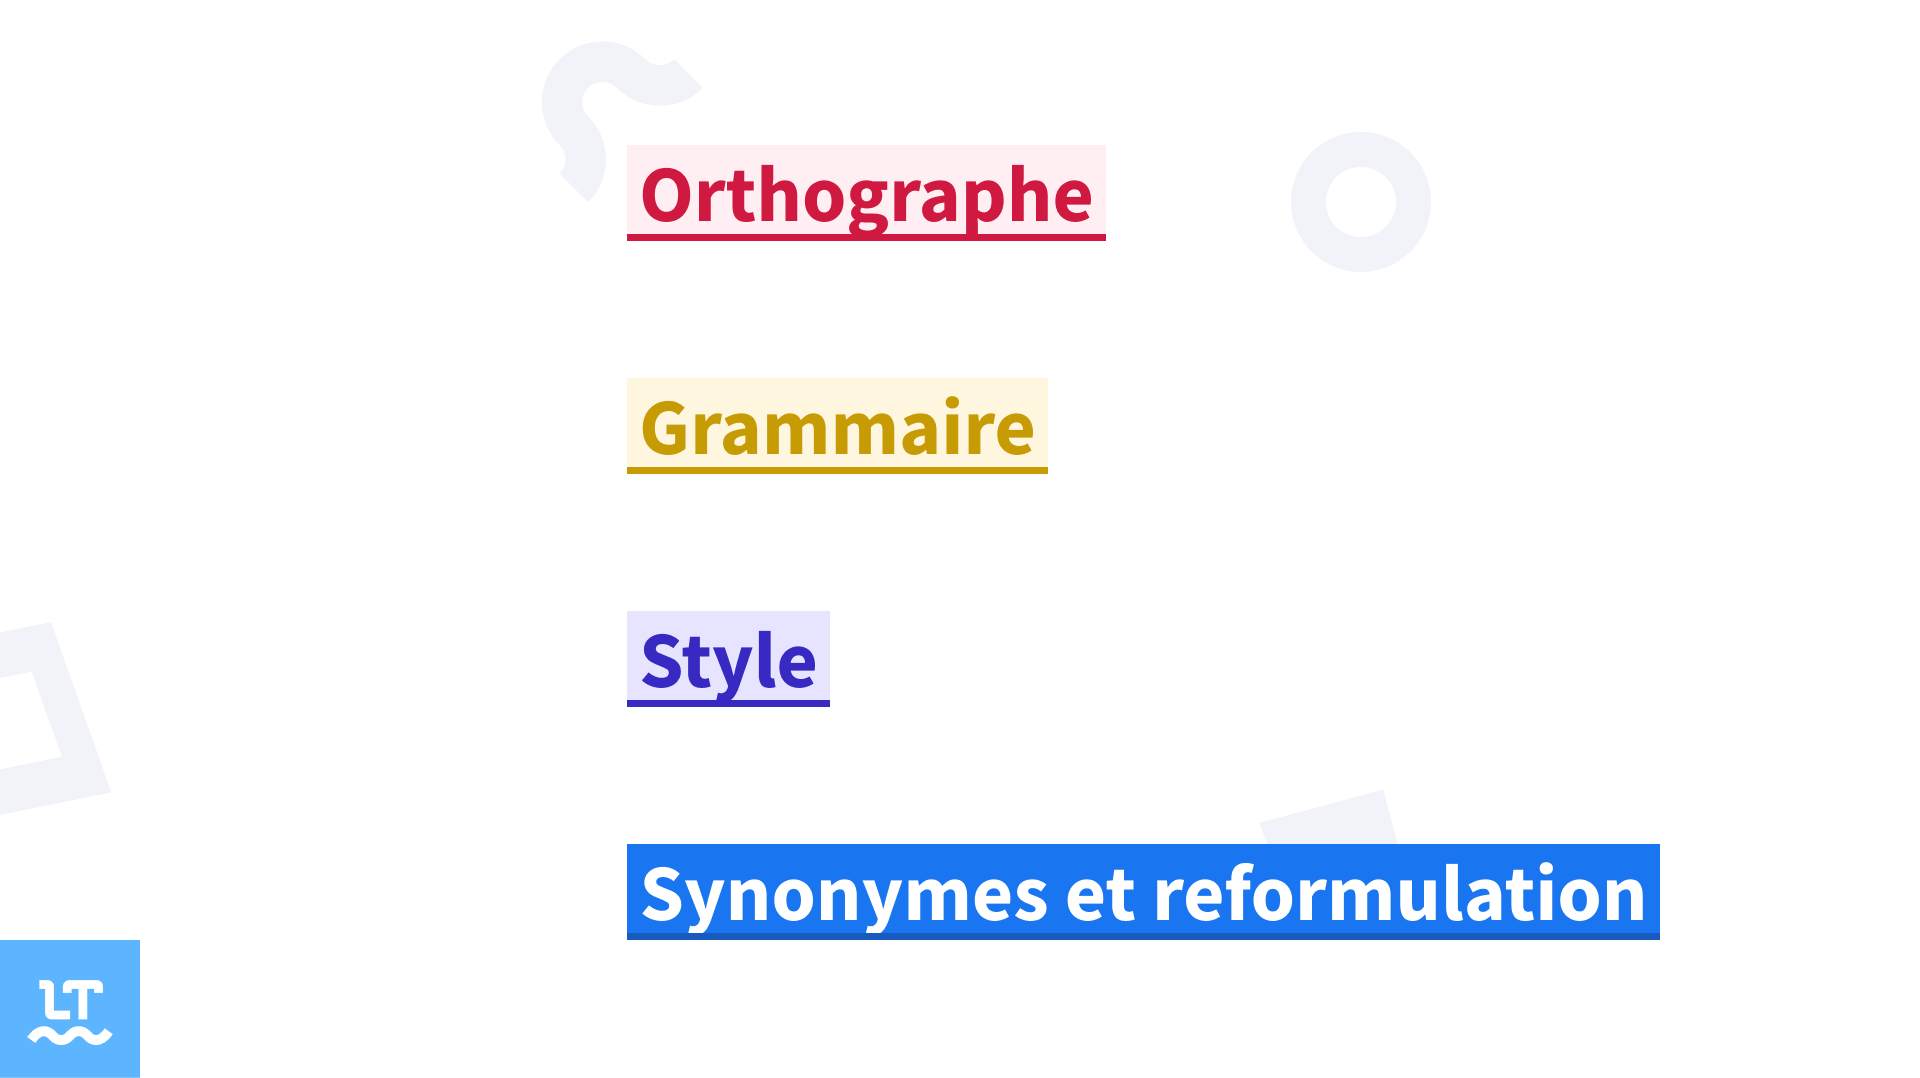This screenshot has width=1920, height=1078.
Task: Click the capital G of Grammaire
Action: [666, 428]
